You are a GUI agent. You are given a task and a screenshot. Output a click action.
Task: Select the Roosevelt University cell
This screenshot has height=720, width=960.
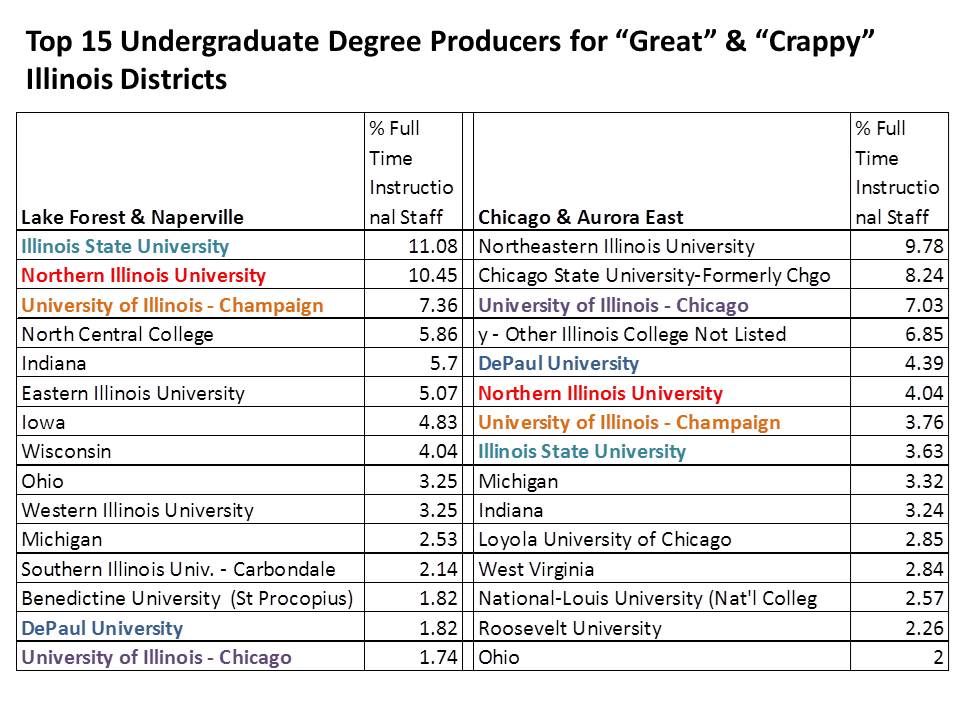point(570,629)
